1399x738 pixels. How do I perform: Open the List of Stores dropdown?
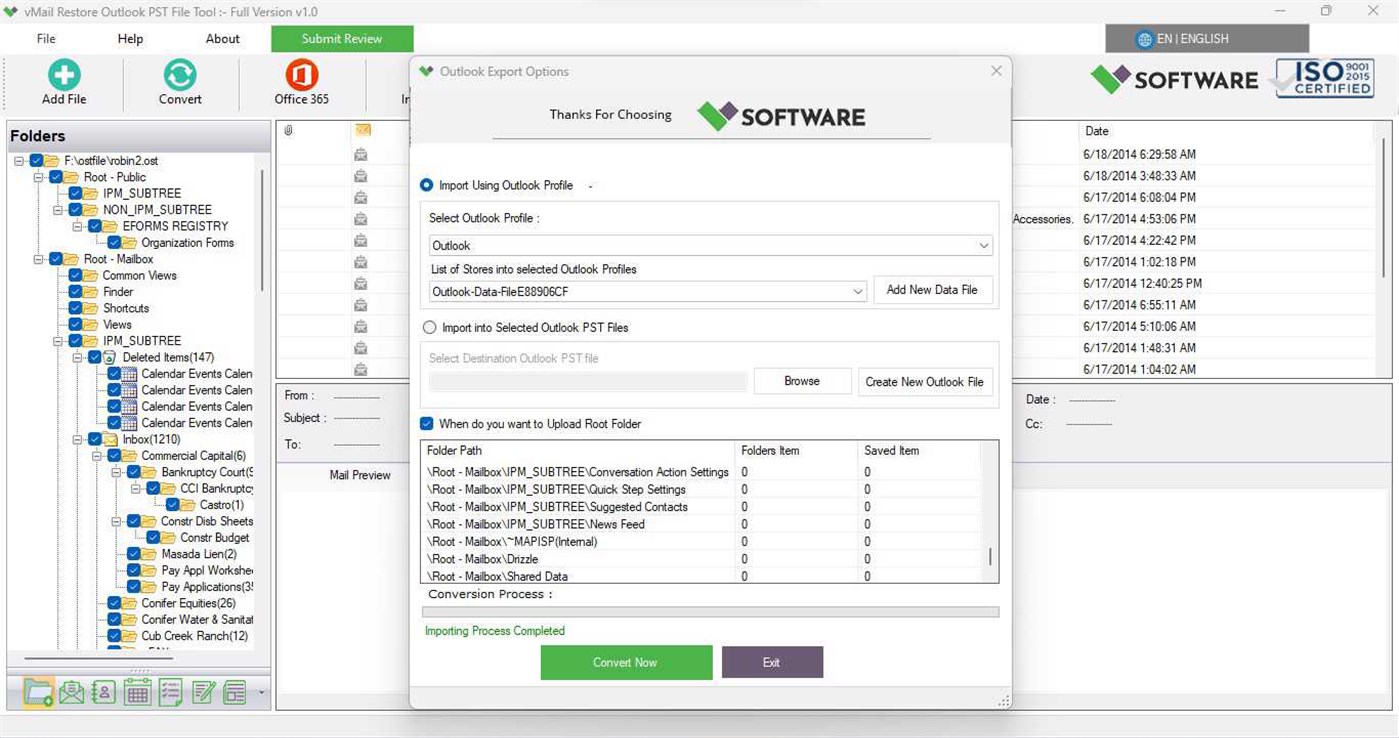click(x=857, y=290)
